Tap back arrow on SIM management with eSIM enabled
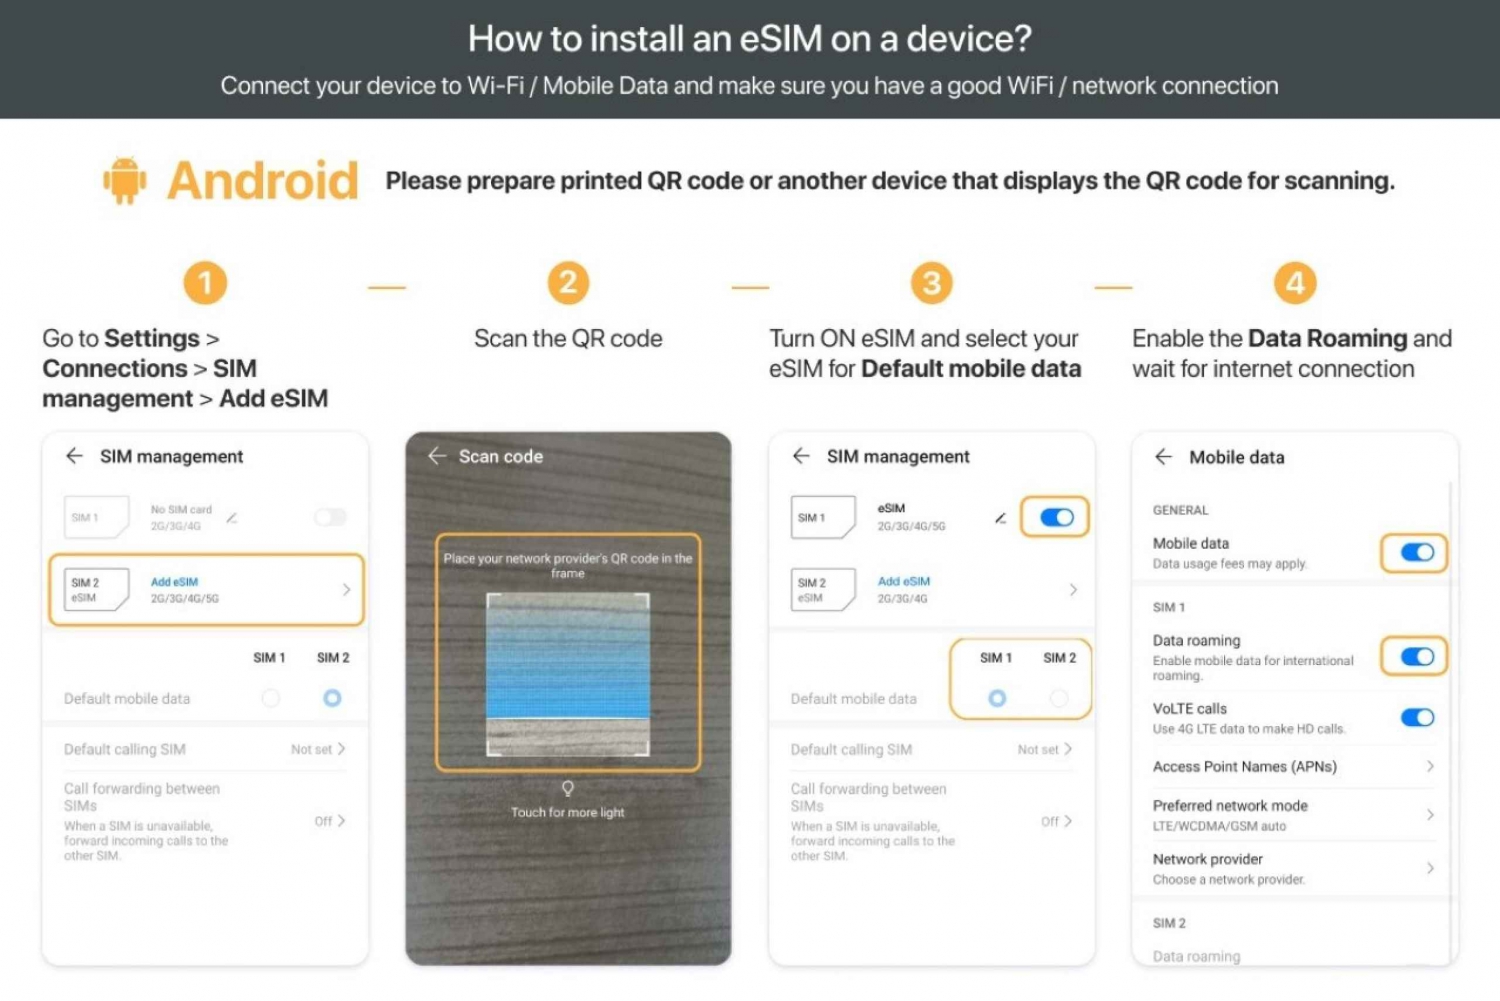 801,456
